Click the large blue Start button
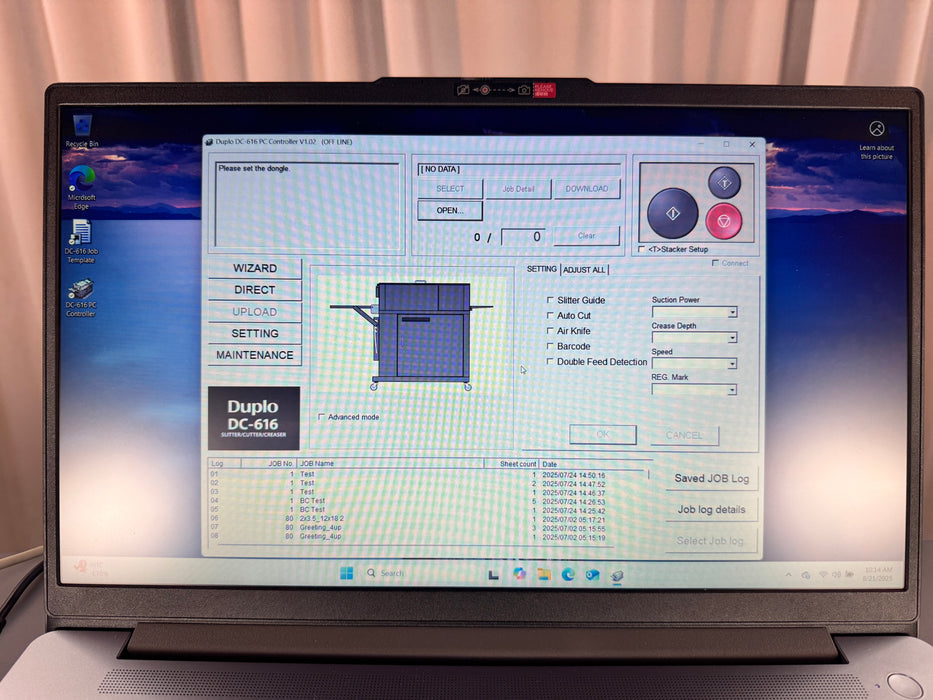 pos(672,213)
